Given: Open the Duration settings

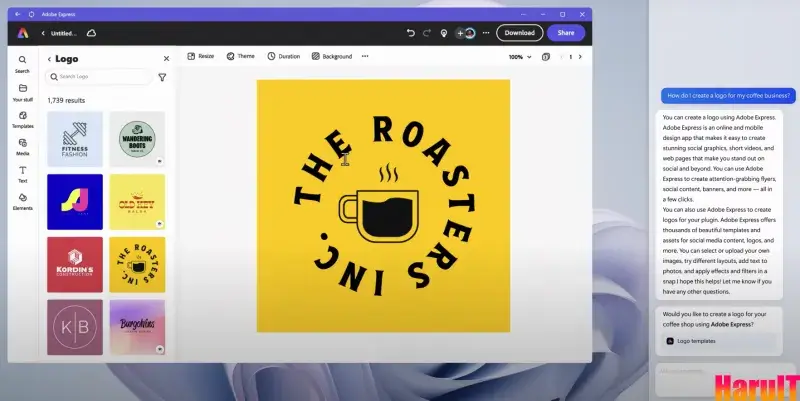Looking at the screenshot, I should point(284,56).
